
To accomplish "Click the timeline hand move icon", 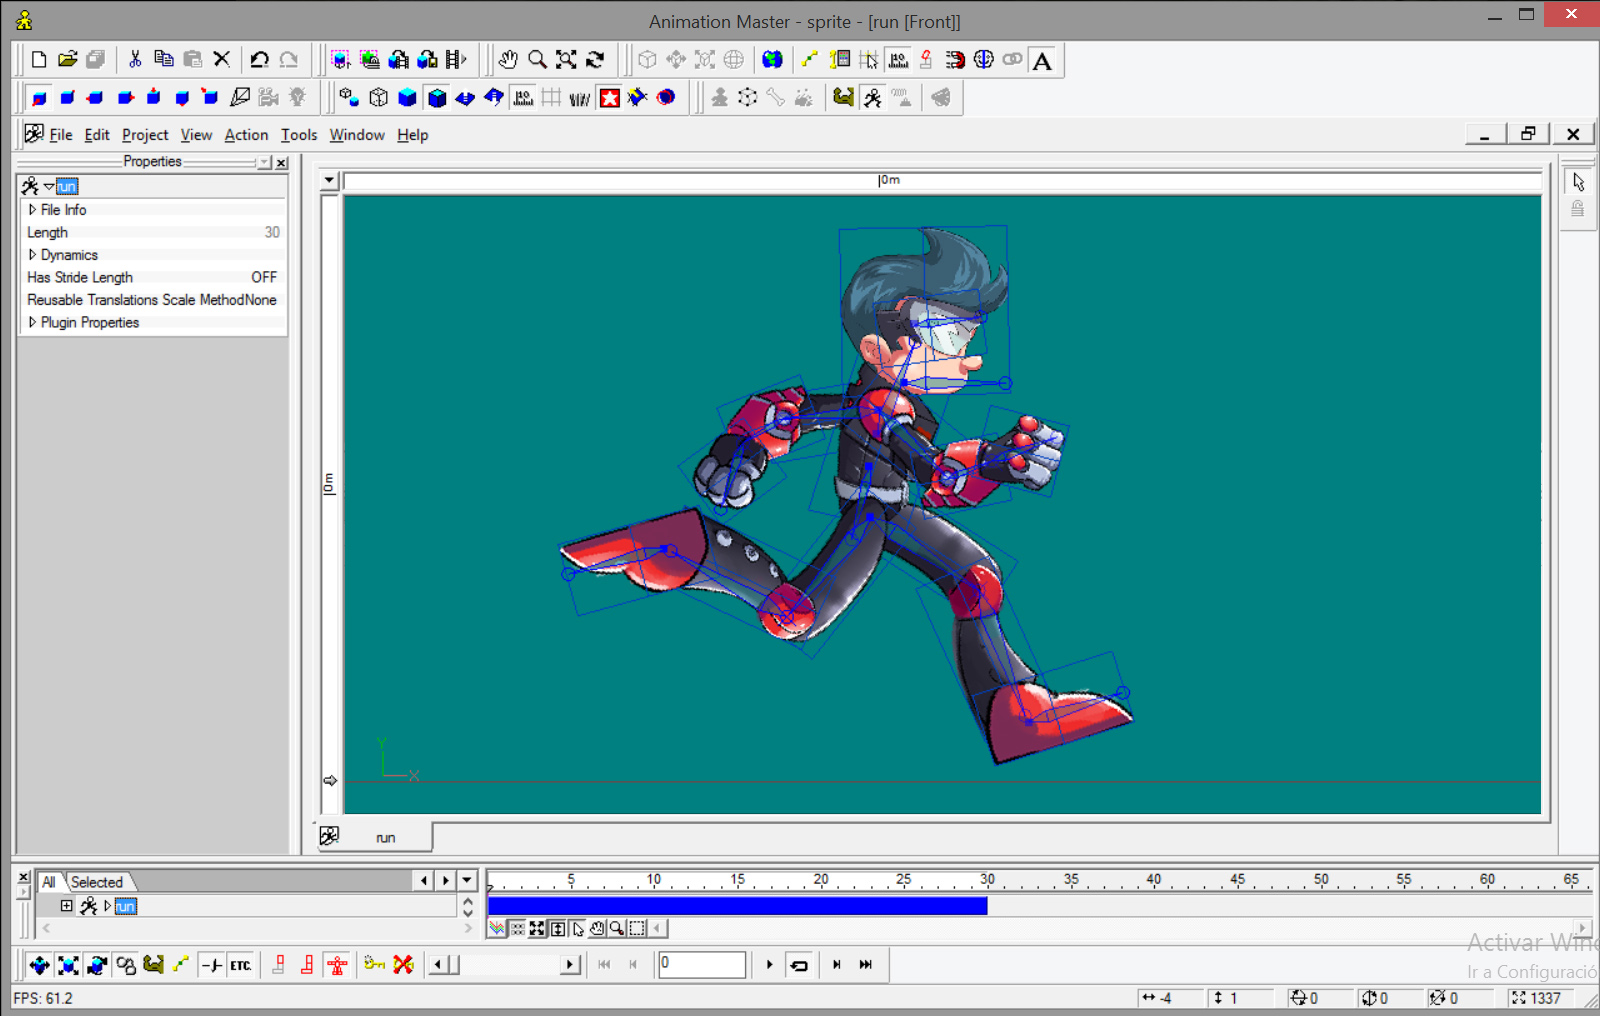I will 597,928.
